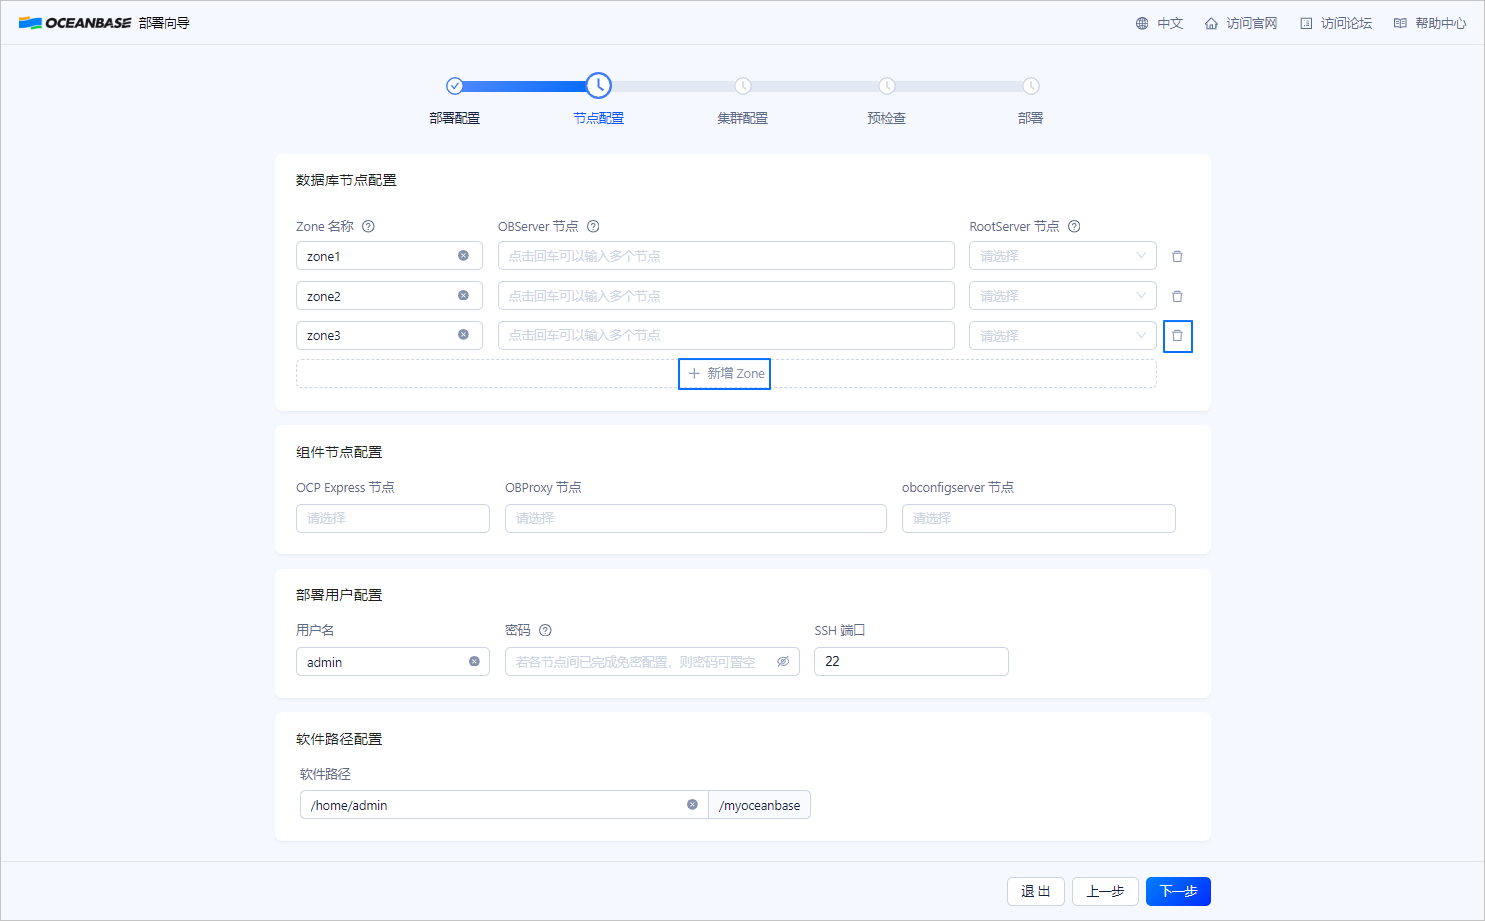Focus the 密码 input field
The image size is (1485, 921).
coord(652,662)
